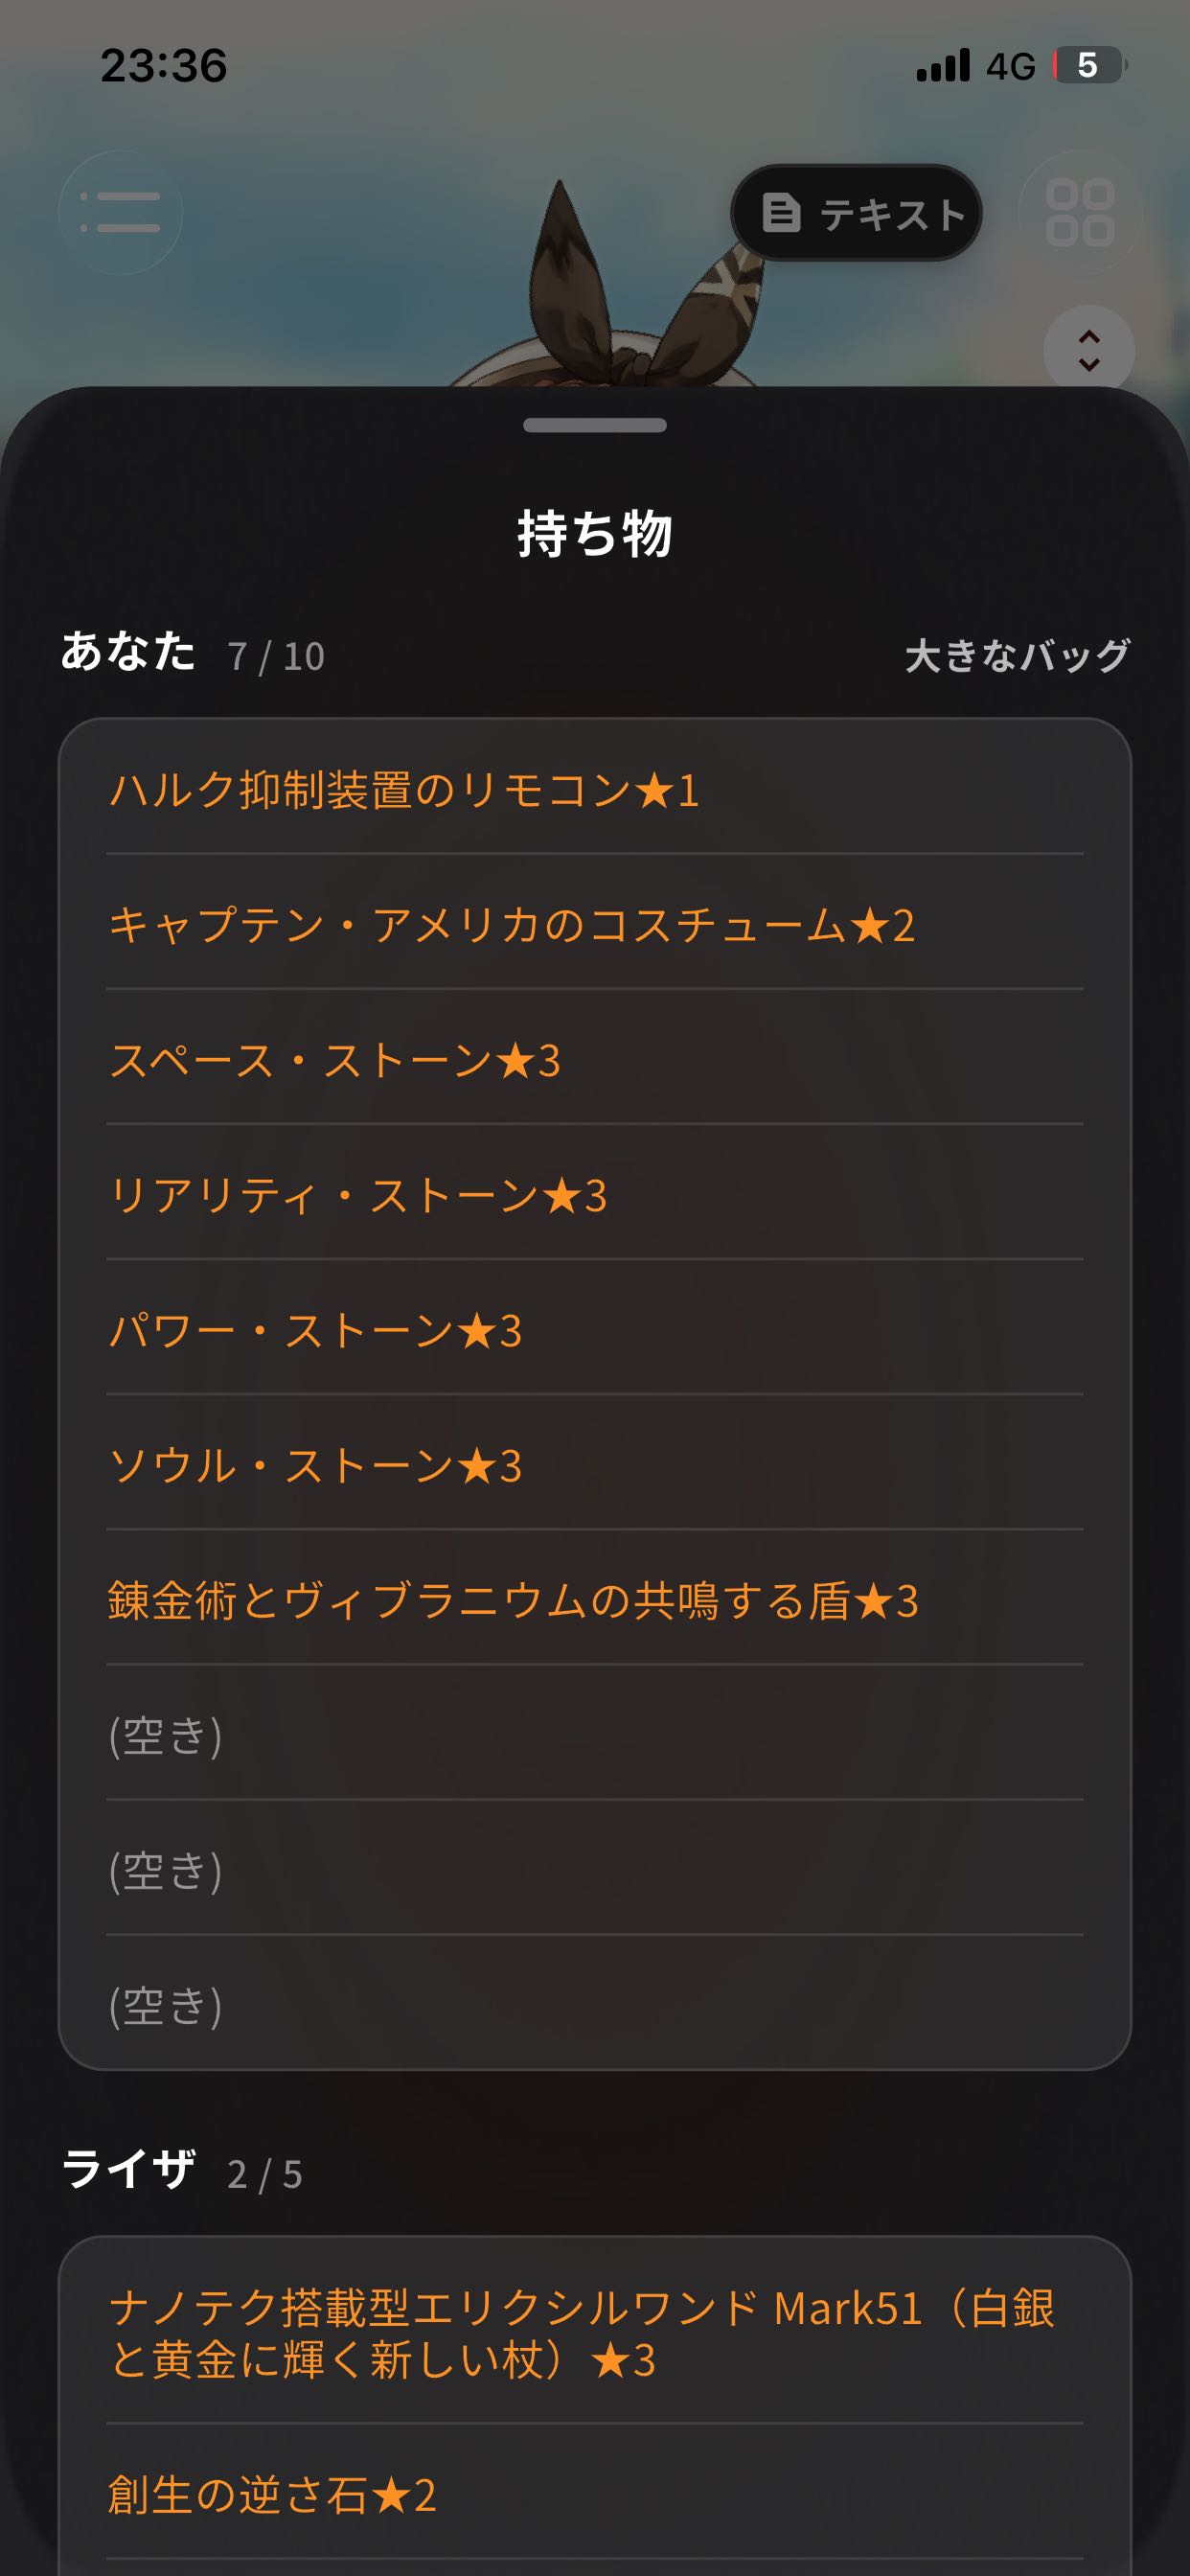Pick パワー・ストーン★3 in the list

[x=595, y=1328]
